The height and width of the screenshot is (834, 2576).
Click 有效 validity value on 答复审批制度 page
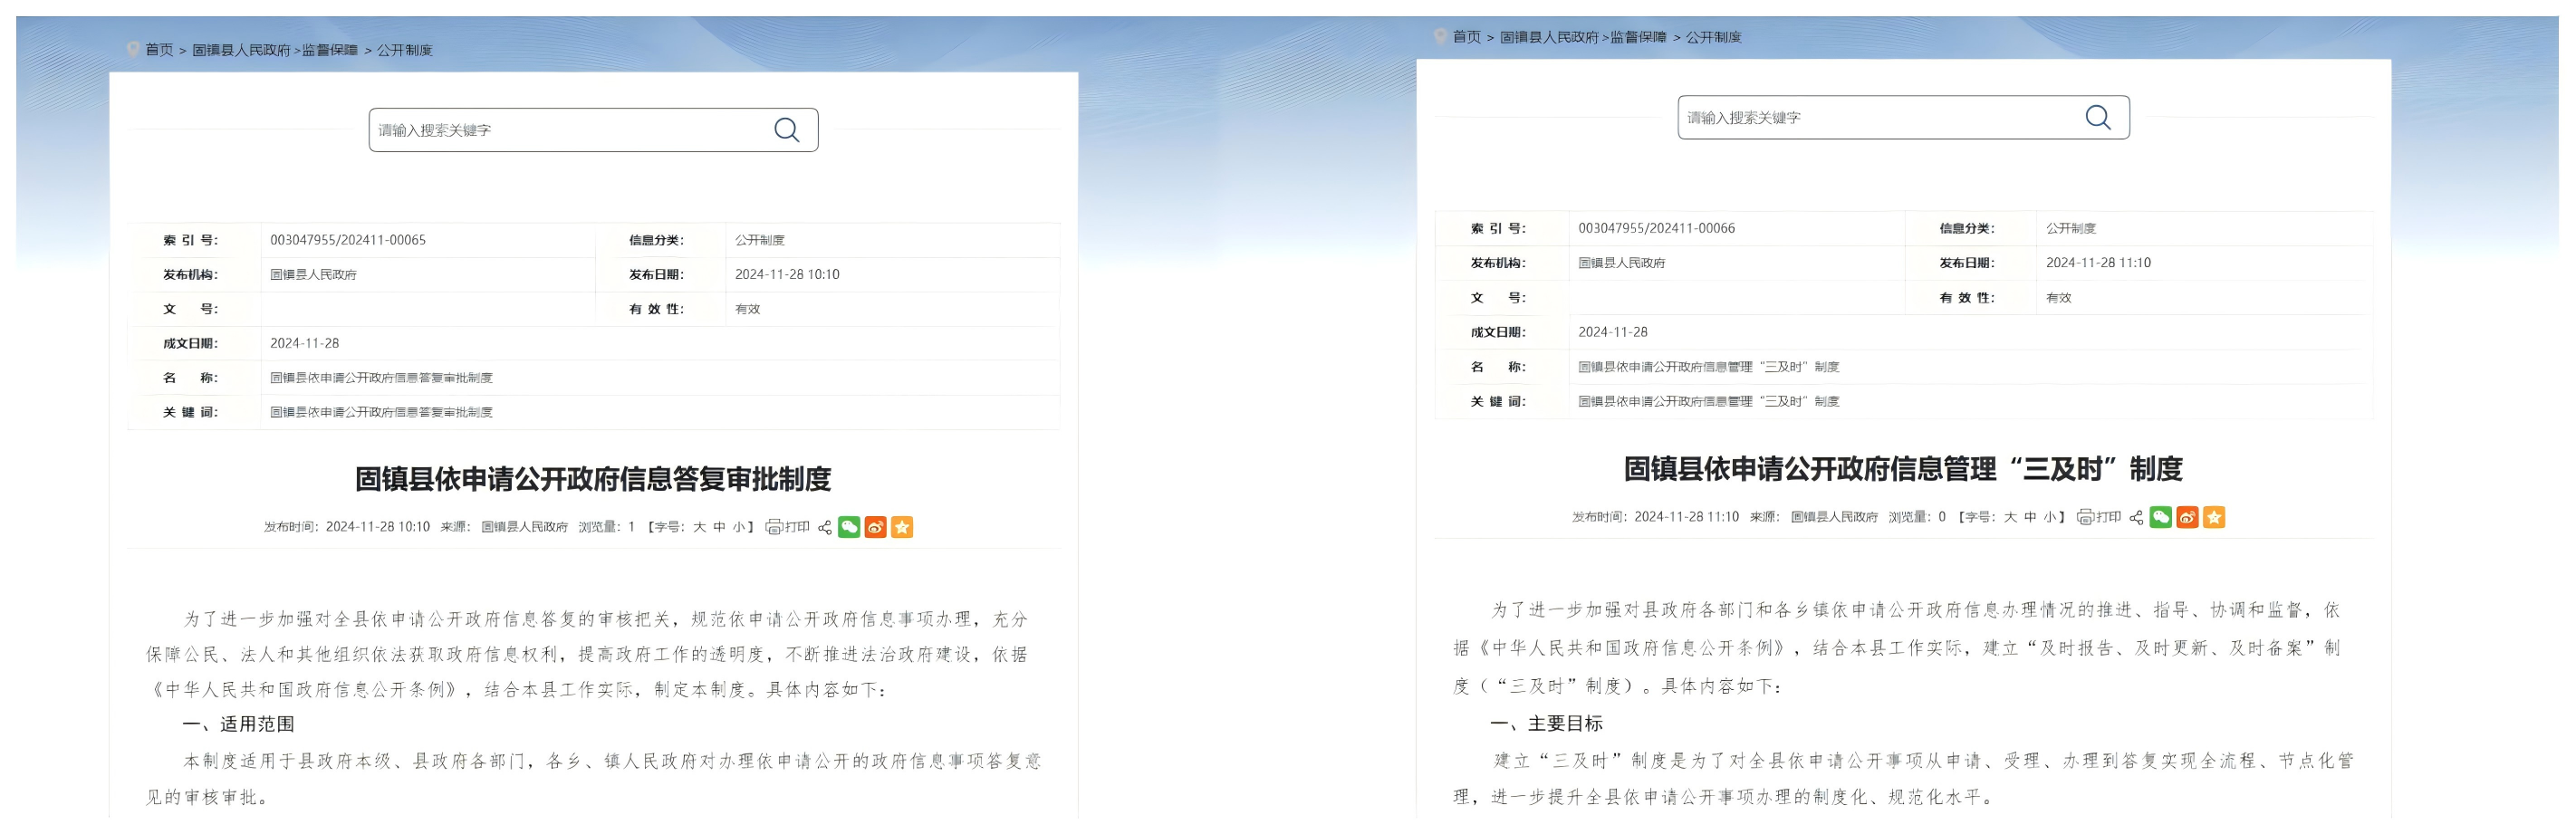pos(748,309)
